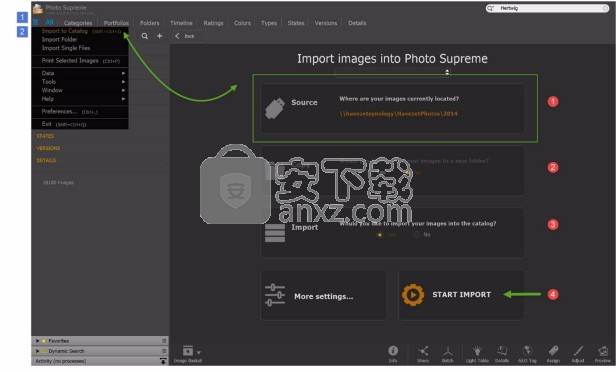Switch to the Categories tab
Screen dimensions: 616x372
pos(78,23)
